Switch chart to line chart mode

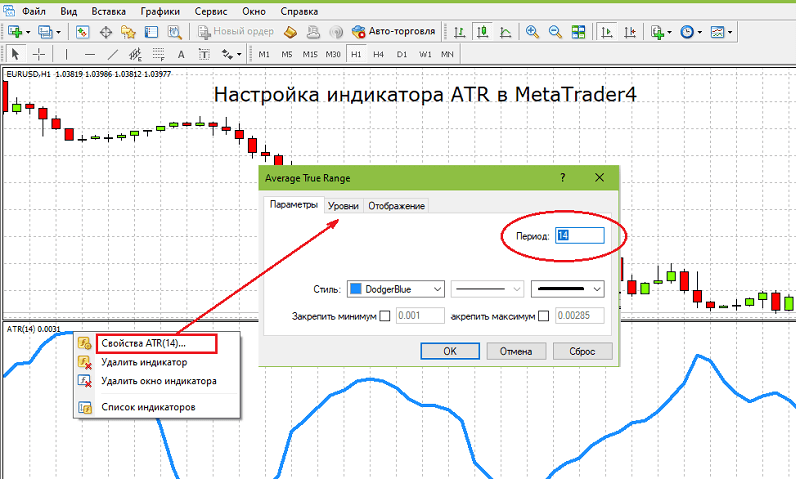(505, 32)
